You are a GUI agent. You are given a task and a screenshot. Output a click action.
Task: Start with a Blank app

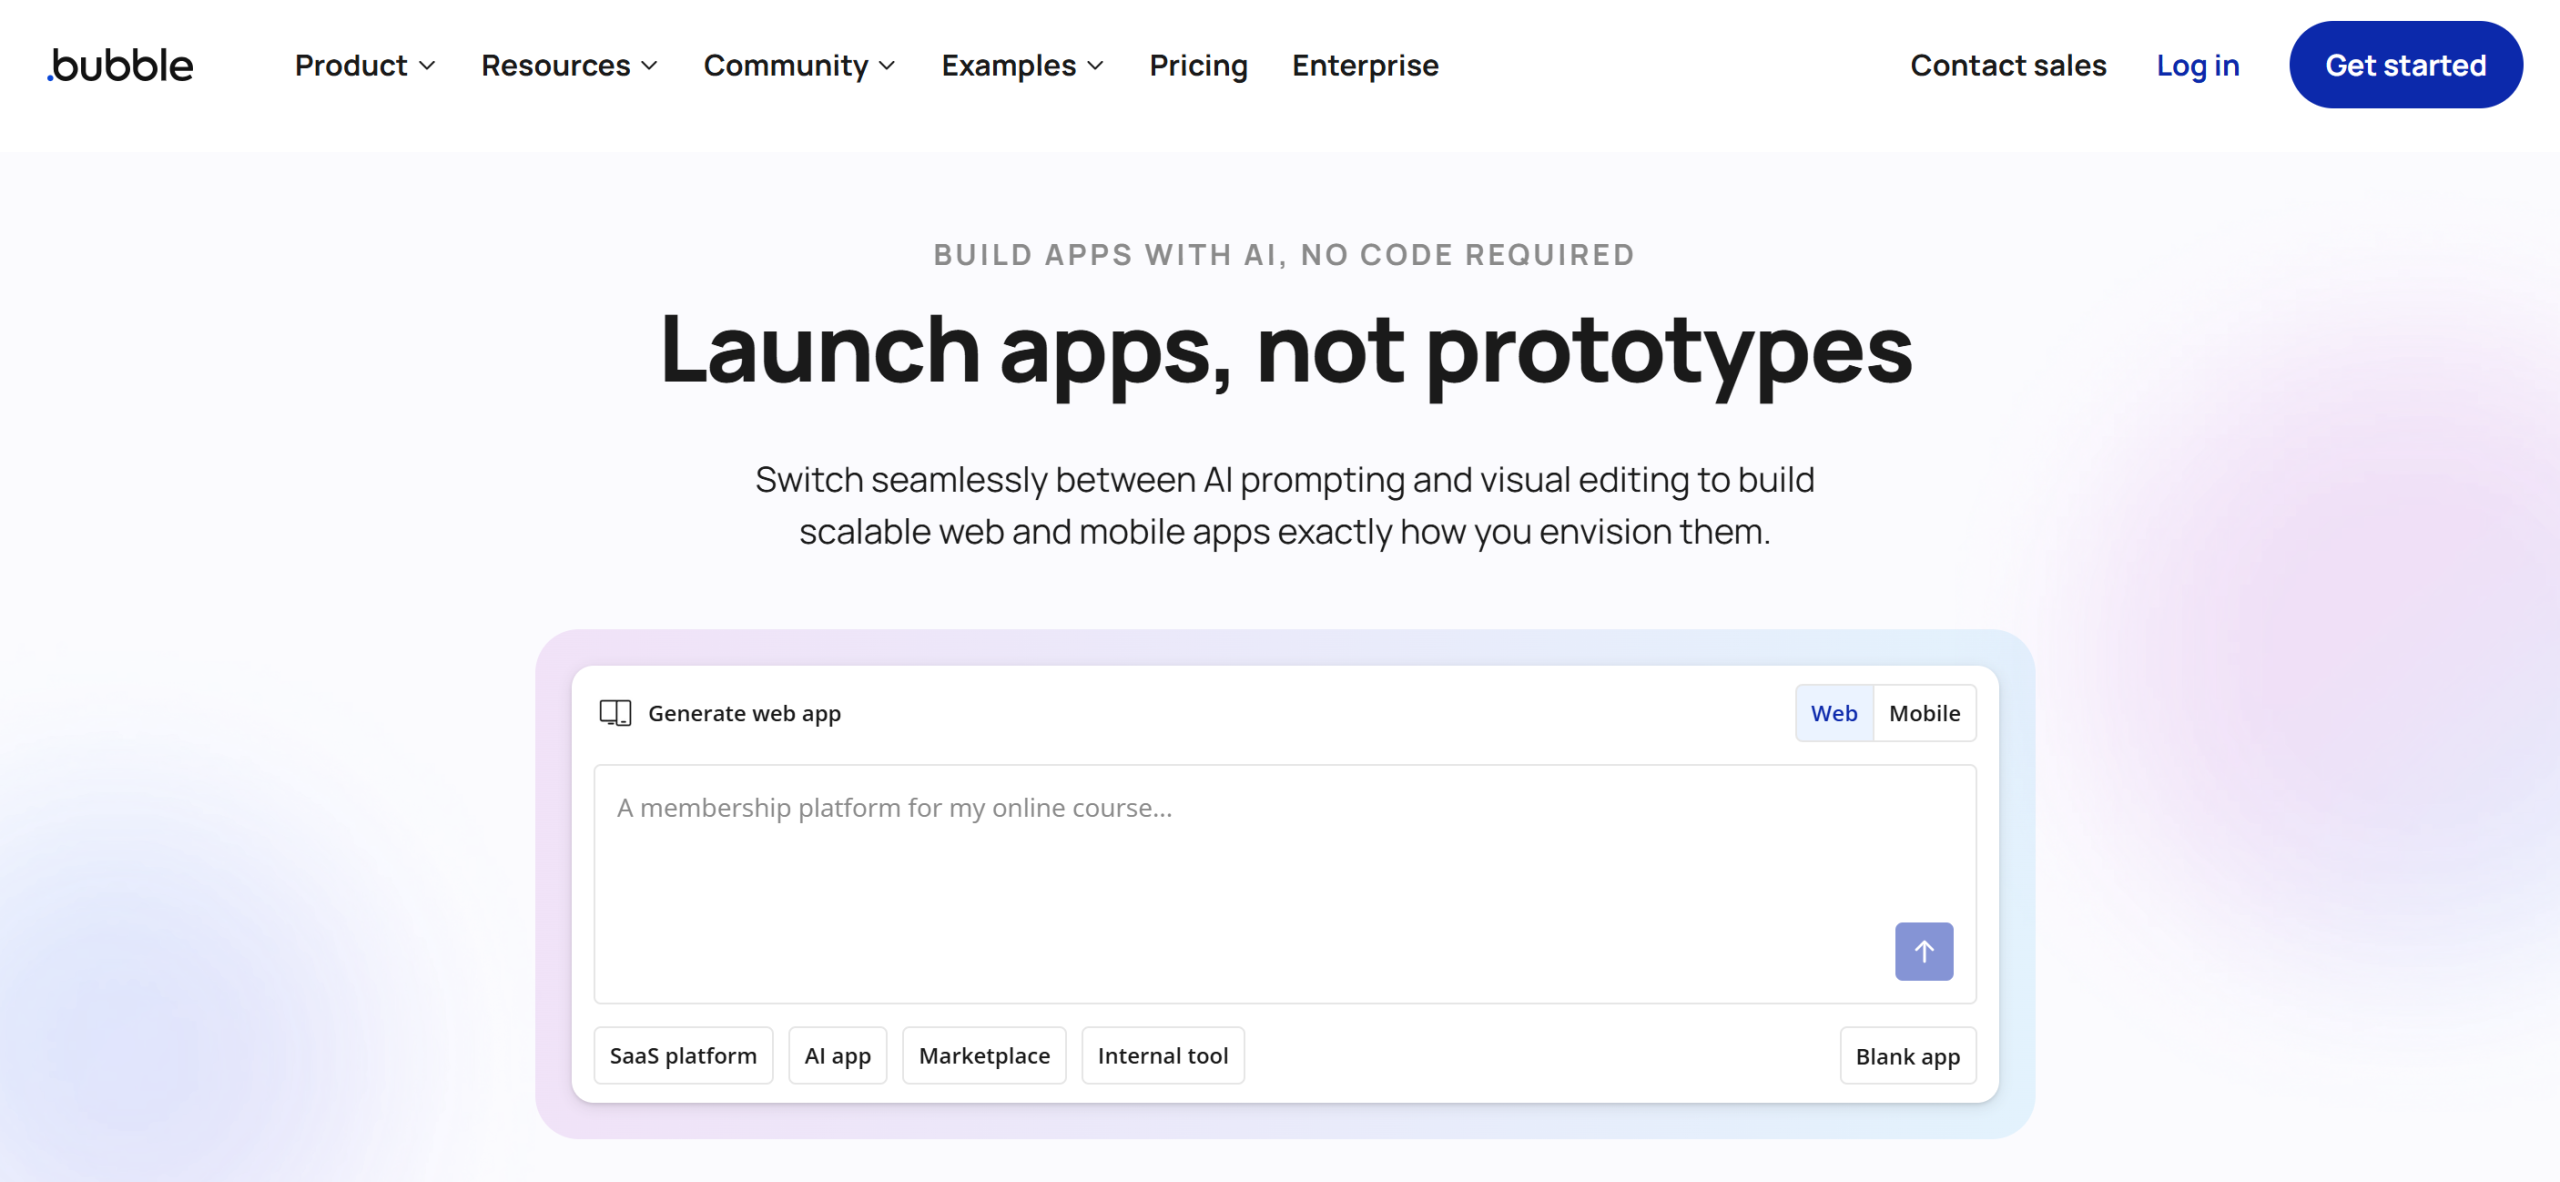1907,1056
